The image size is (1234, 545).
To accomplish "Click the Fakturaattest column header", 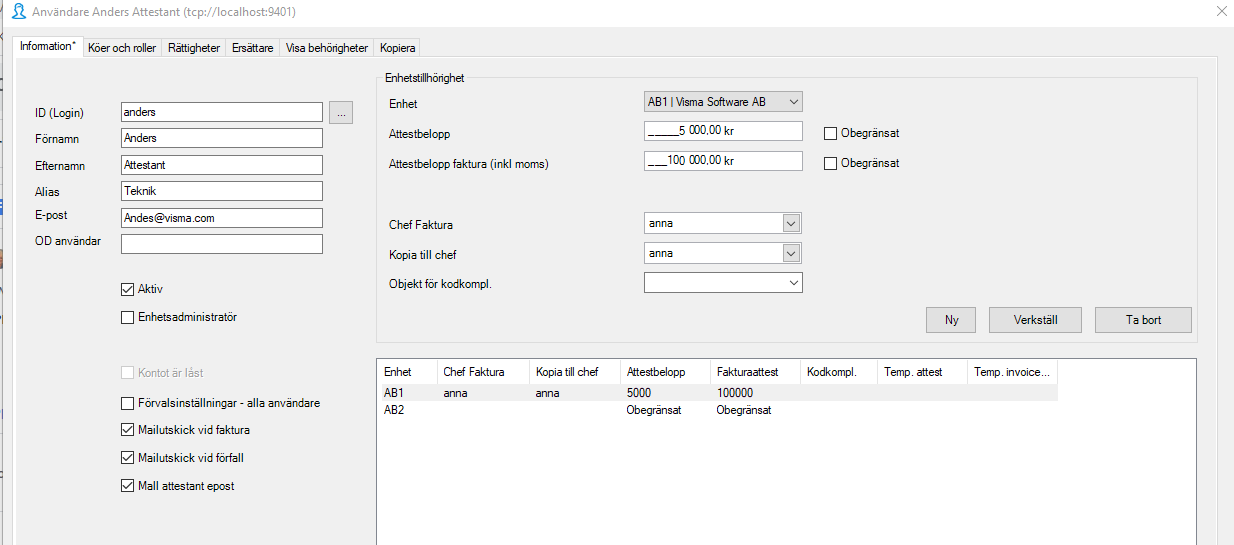I will click(x=756, y=372).
